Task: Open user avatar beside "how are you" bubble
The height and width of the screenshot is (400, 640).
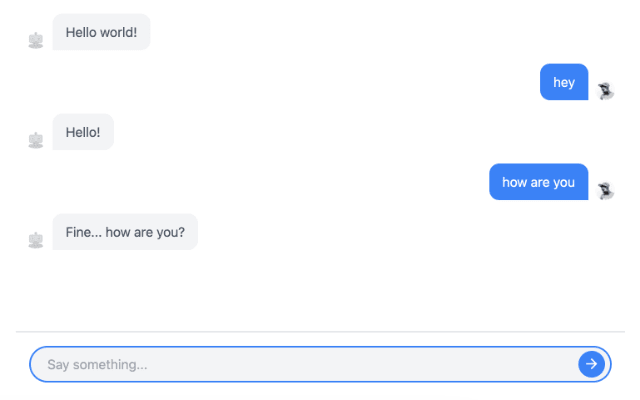Action: coord(606,191)
